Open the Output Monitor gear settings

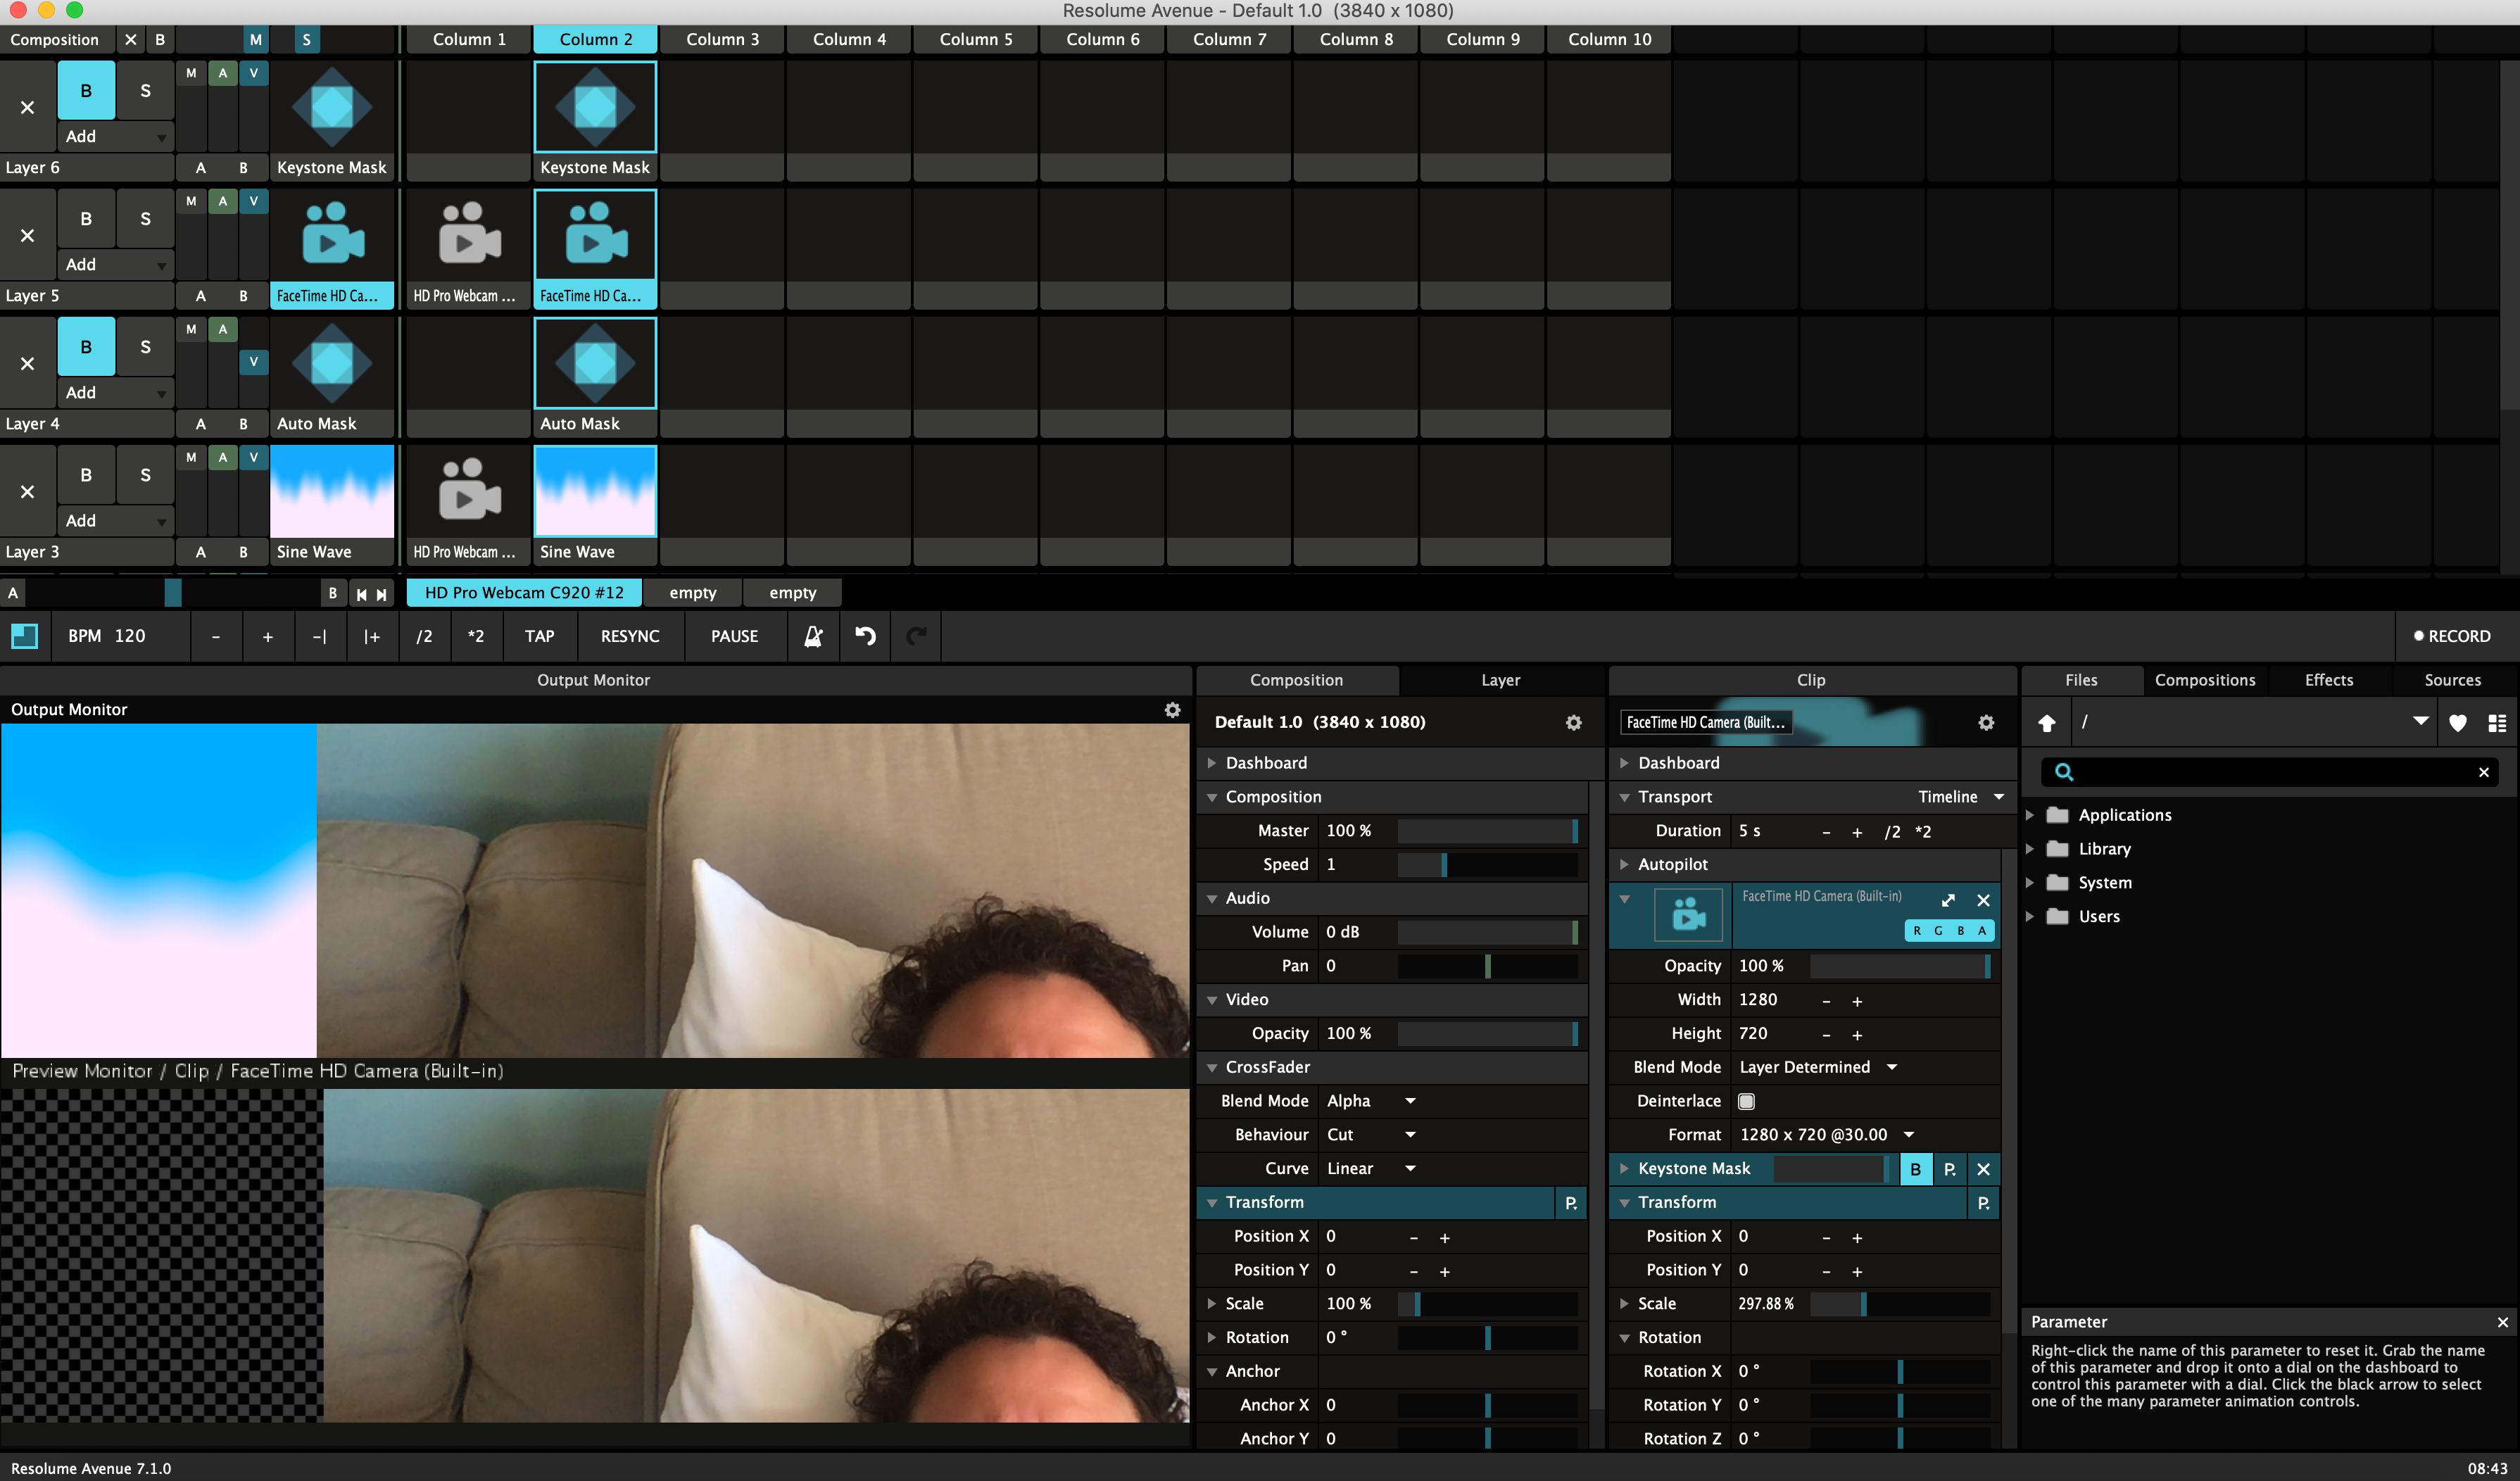click(1172, 709)
